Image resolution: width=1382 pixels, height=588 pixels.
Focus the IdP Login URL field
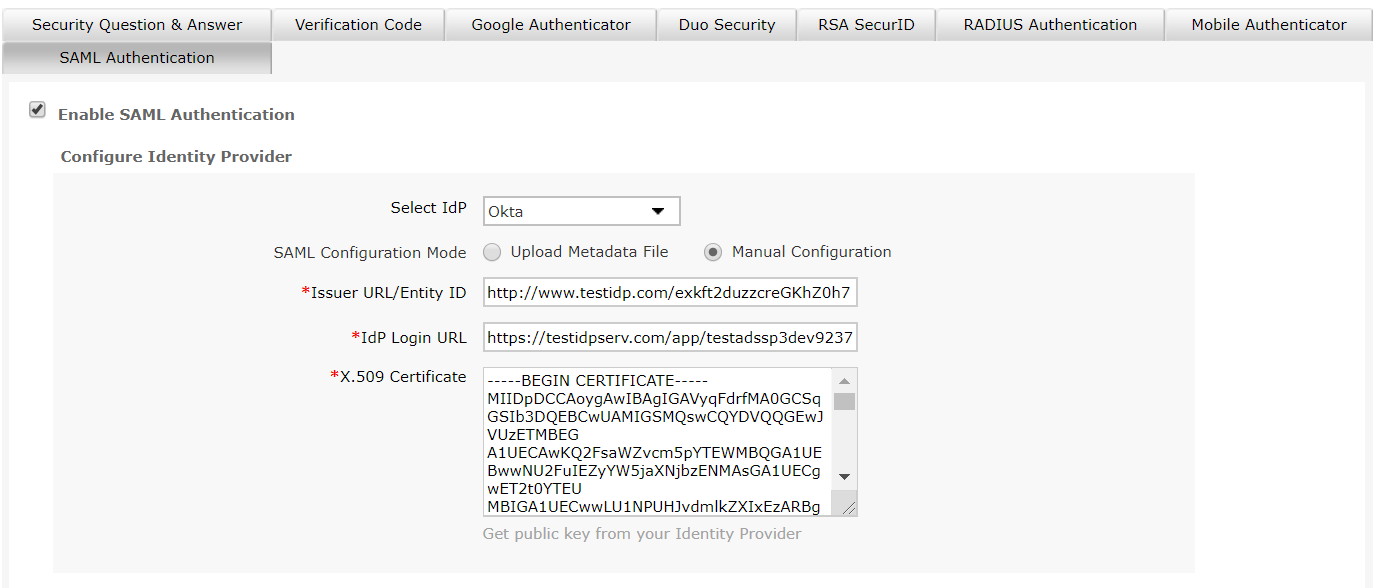(669, 338)
